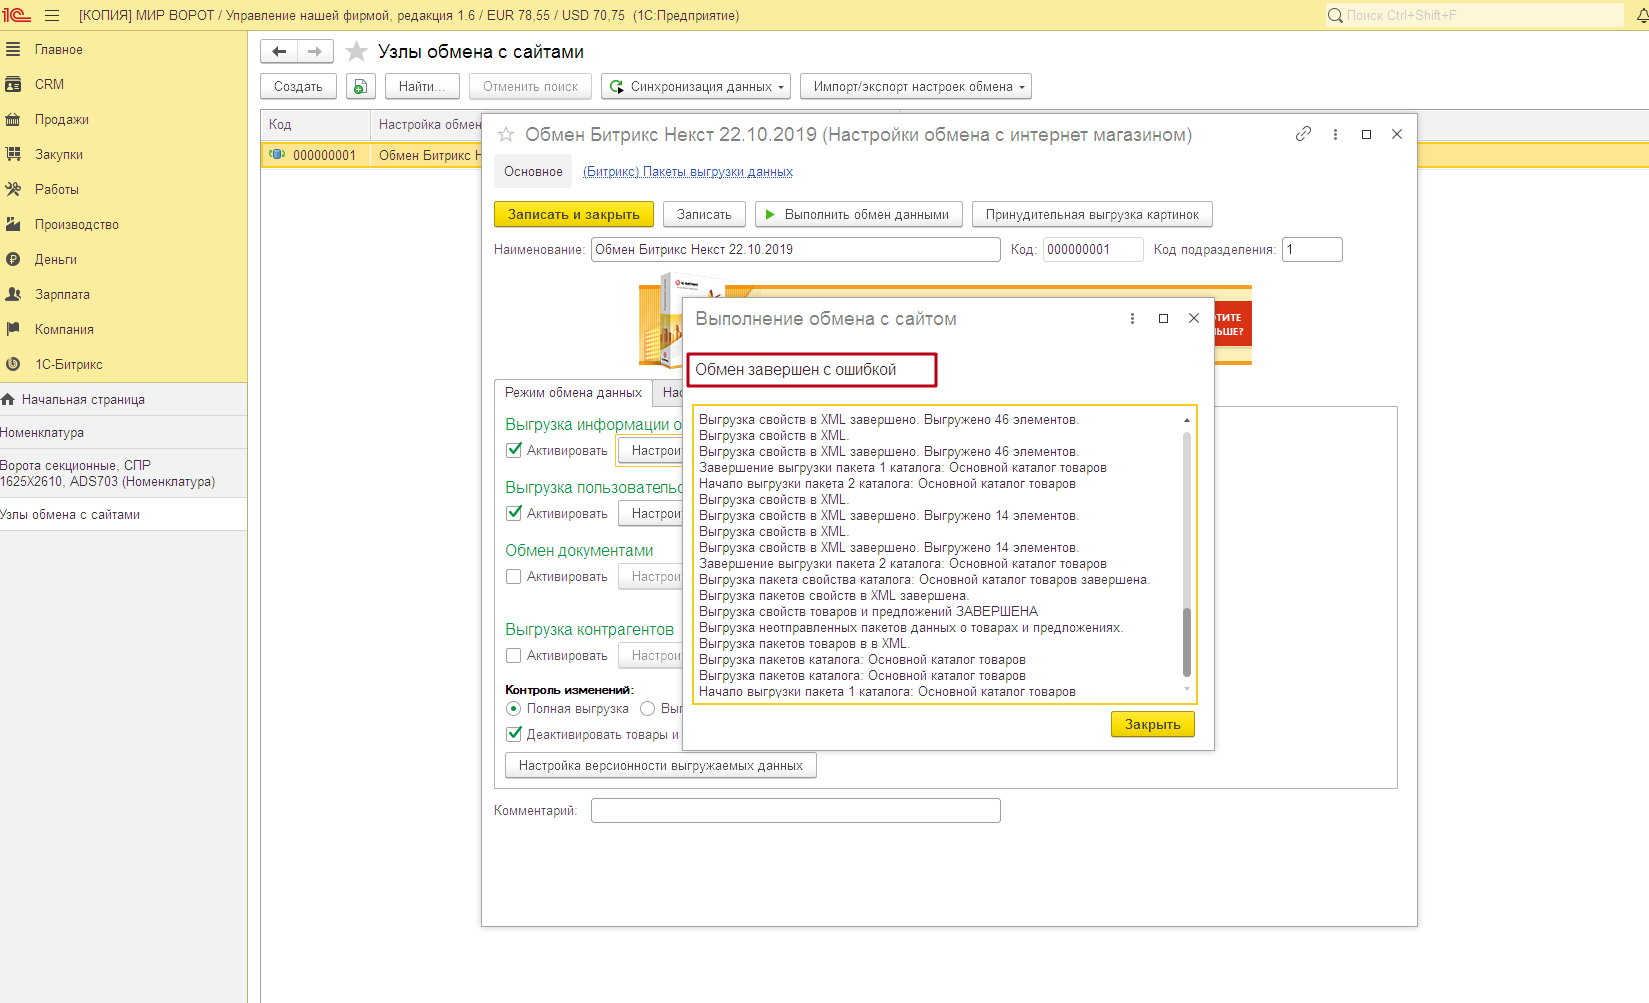Open the Главное section
This screenshot has height=1003, width=1649.
[x=58, y=49]
